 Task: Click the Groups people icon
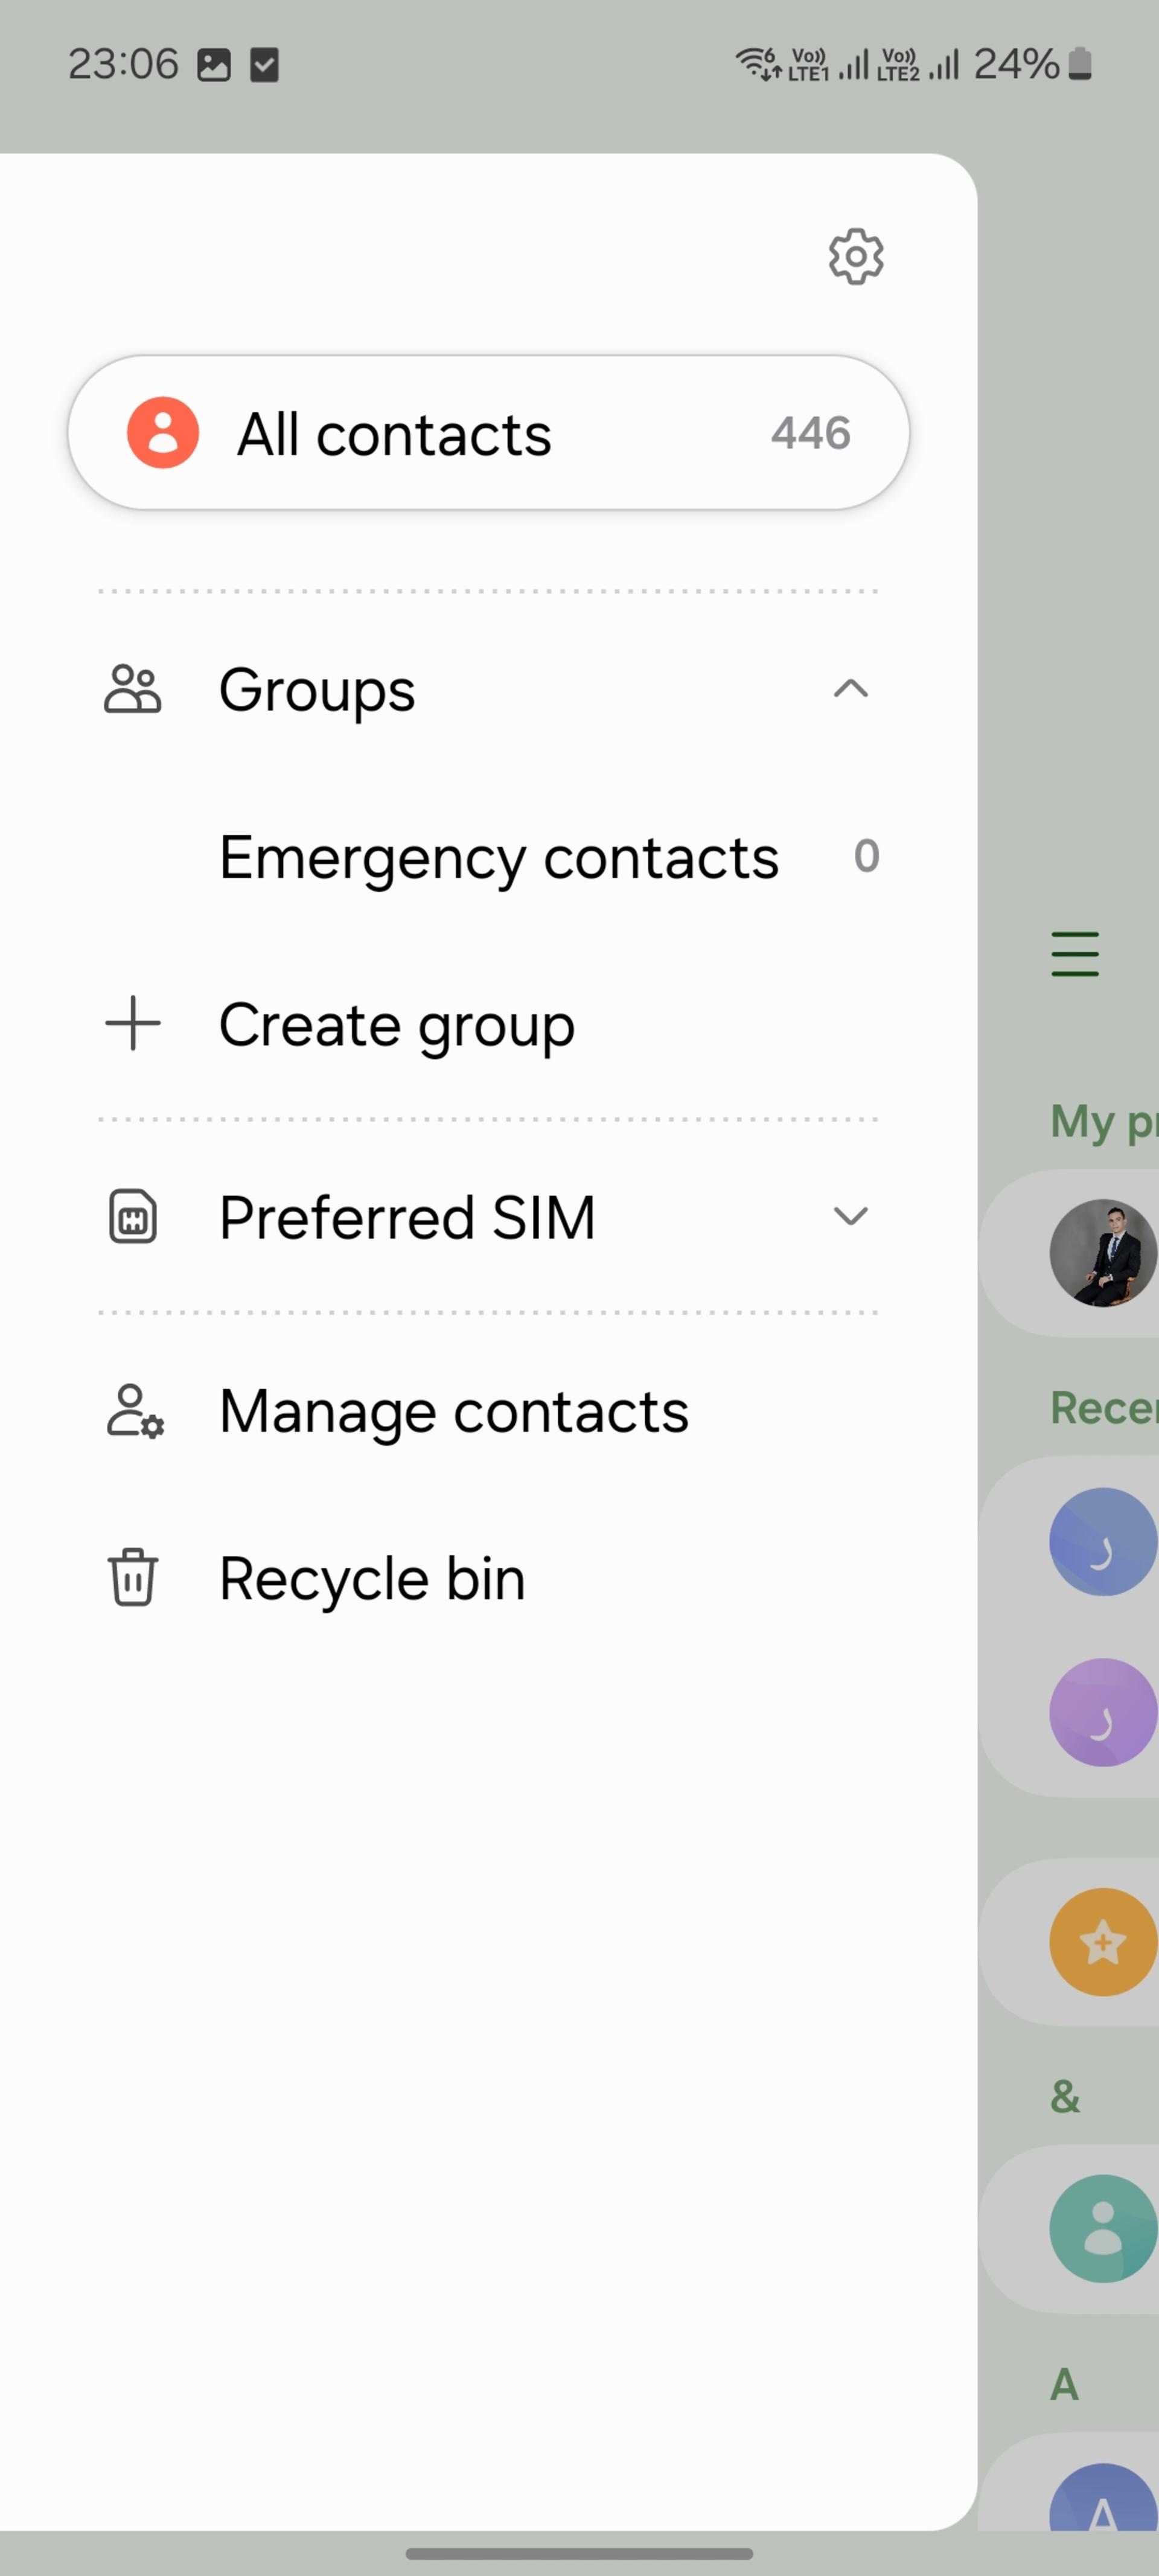pyautogui.click(x=132, y=689)
